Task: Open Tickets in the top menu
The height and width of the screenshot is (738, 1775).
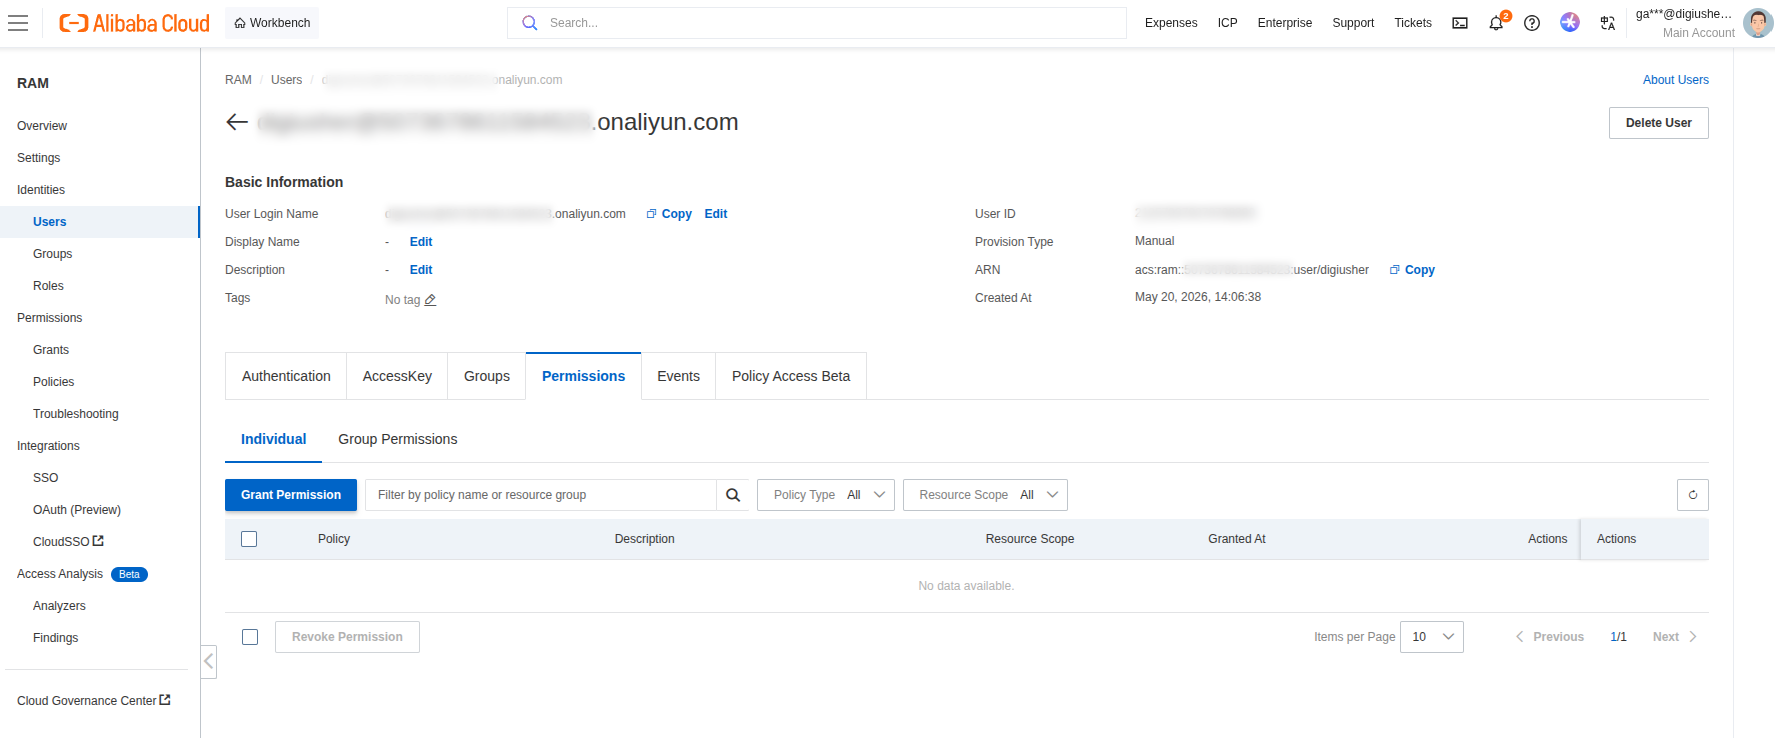Action: [1413, 23]
